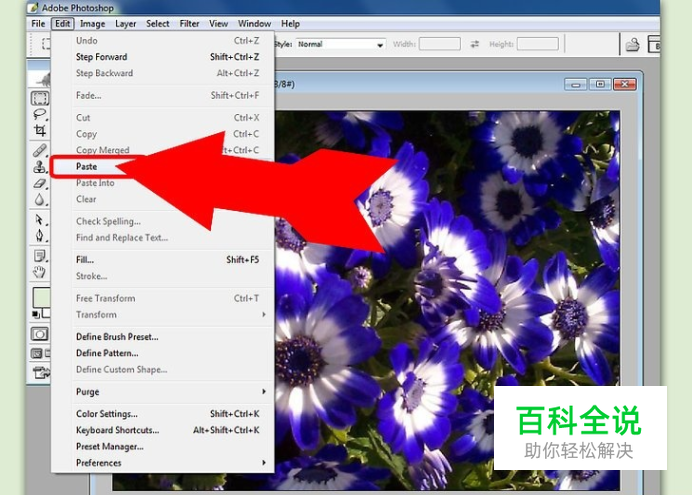Swap width and height values
Screen dimensions: 692x495
click(474, 44)
